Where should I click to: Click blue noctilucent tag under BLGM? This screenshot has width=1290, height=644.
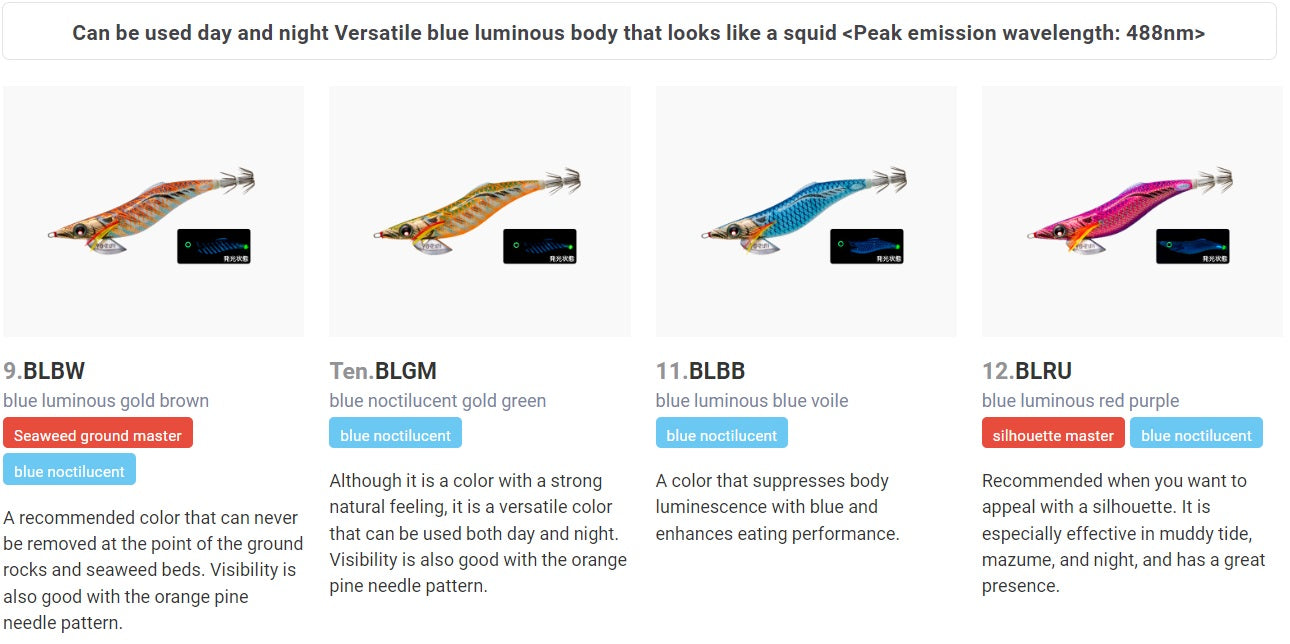pyautogui.click(x=395, y=435)
